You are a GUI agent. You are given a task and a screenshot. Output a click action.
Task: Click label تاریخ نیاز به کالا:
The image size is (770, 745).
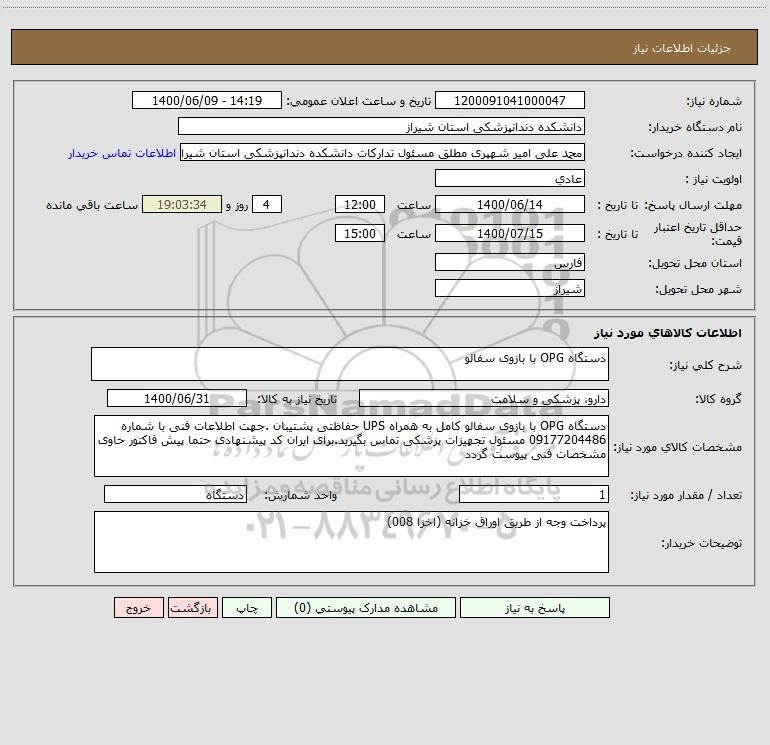[298, 399]
